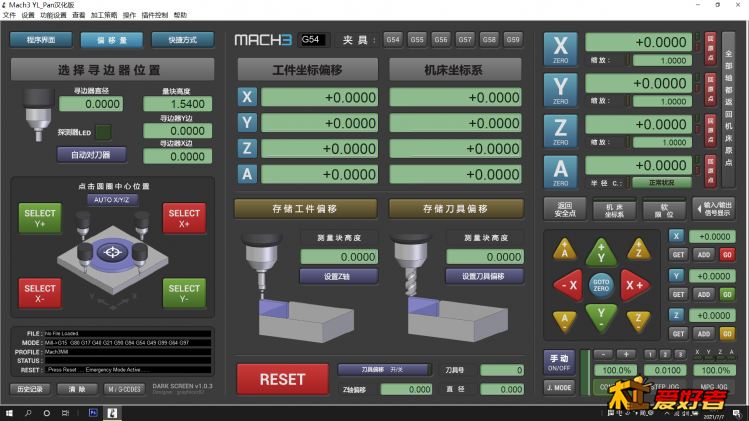Expand 输入/输出信号显示 panel

coord(714,209)
